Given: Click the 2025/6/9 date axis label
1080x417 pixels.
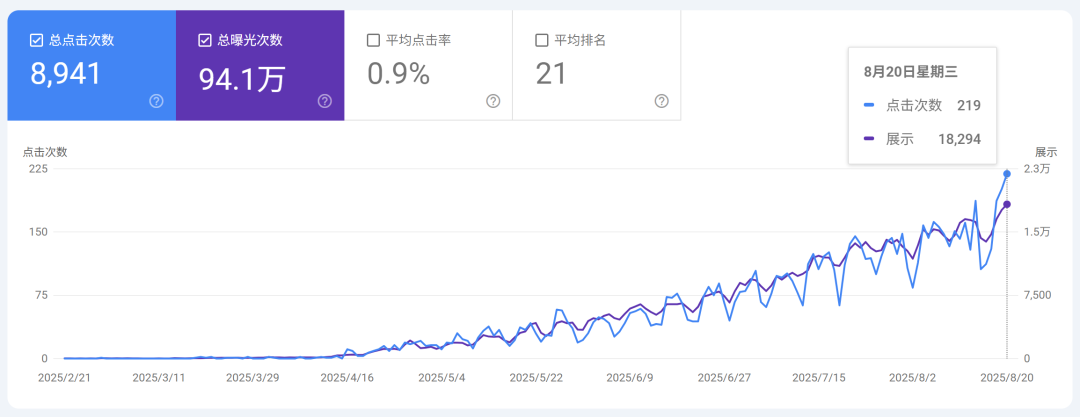Looking at the screenshot, I should (x=631, y=378).
